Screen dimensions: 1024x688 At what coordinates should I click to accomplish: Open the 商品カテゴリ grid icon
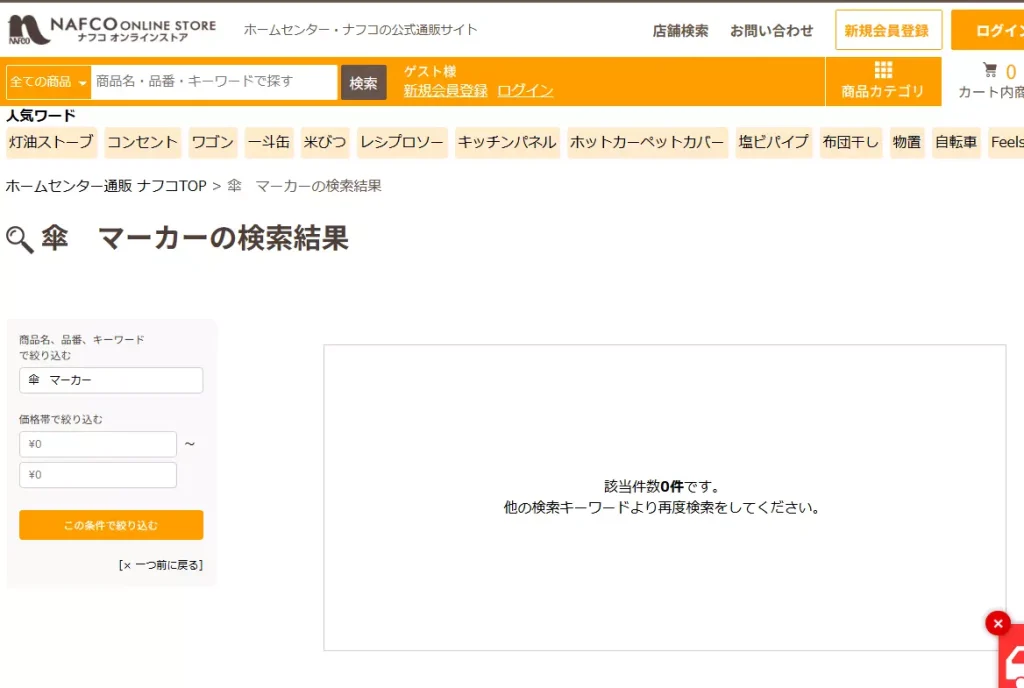[882, 69]
